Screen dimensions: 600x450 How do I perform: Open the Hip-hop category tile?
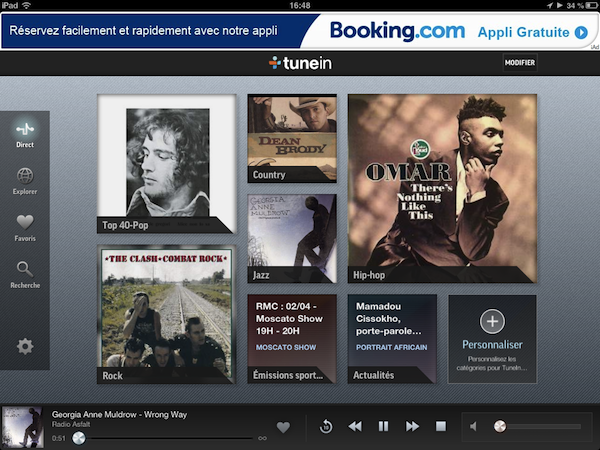pos(442,189)
